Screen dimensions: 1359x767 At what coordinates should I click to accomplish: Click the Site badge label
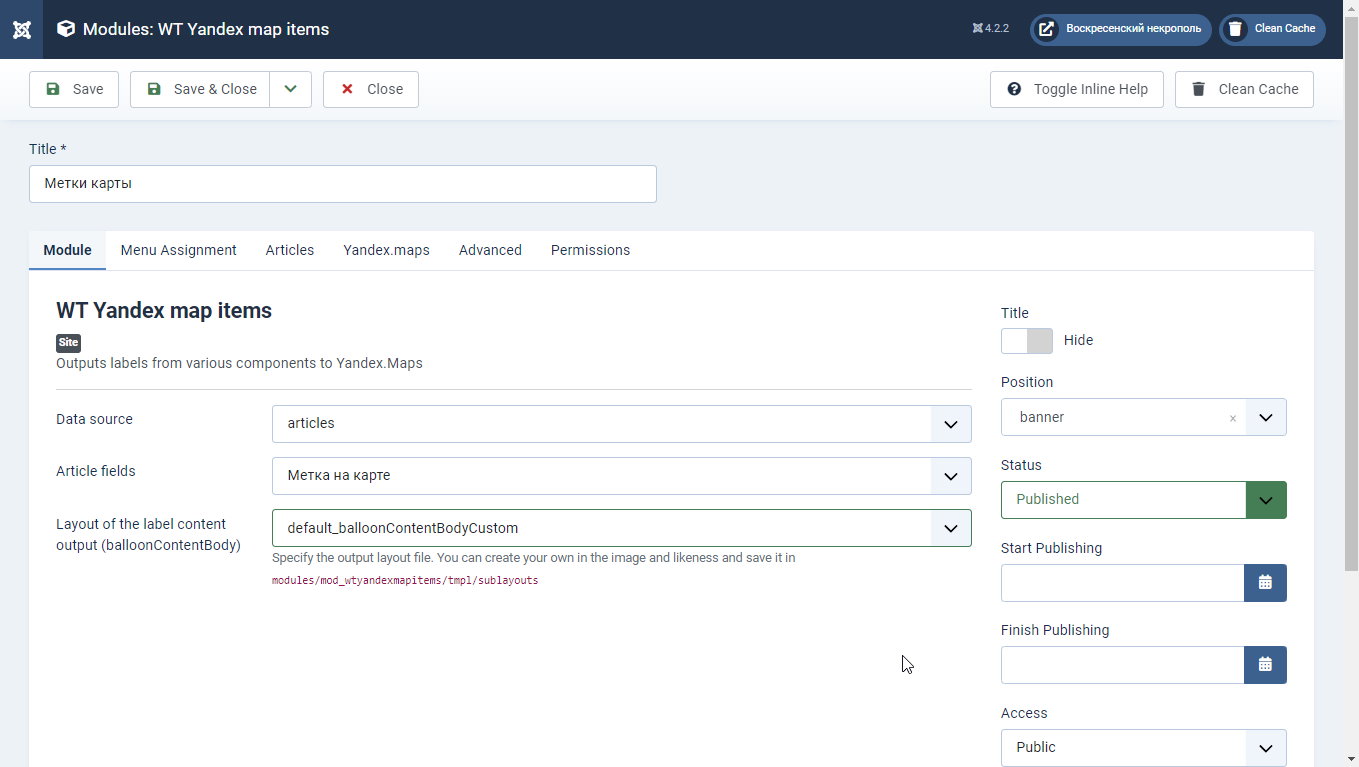[x=68, y=342]
